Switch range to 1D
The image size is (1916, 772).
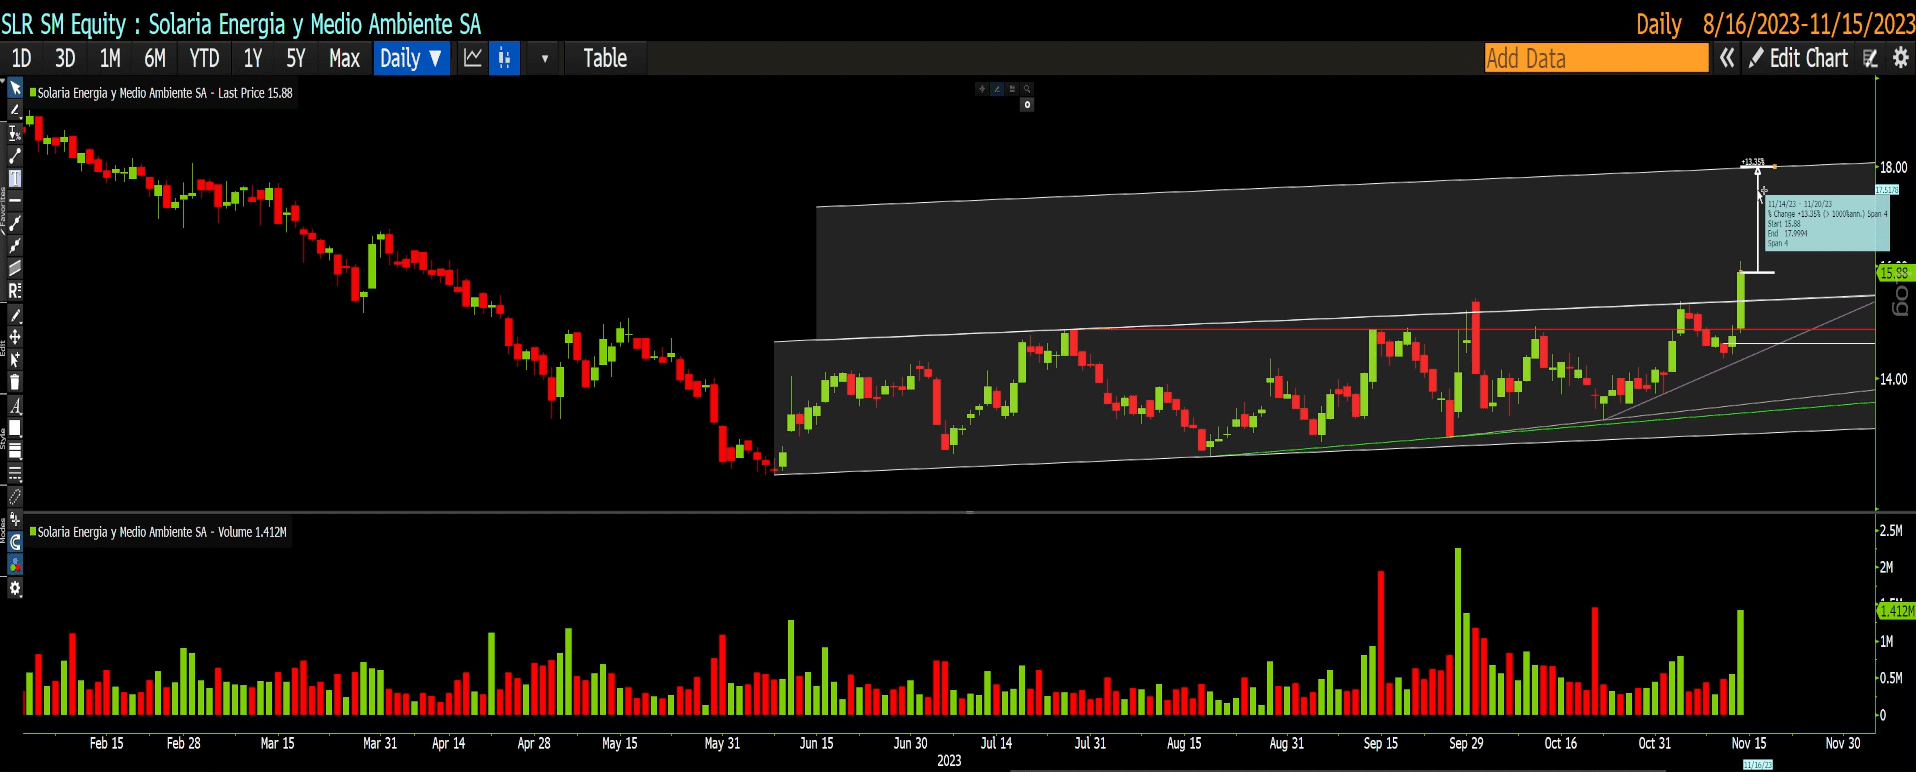pyautogui.click(x=21, y=58)
